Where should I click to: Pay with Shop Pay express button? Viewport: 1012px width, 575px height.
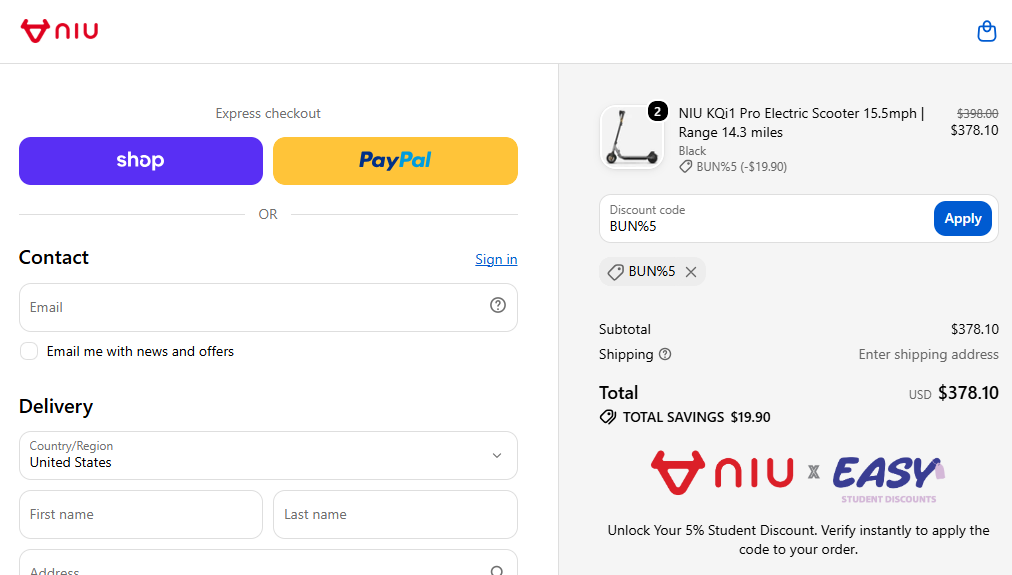coord(141,161)
